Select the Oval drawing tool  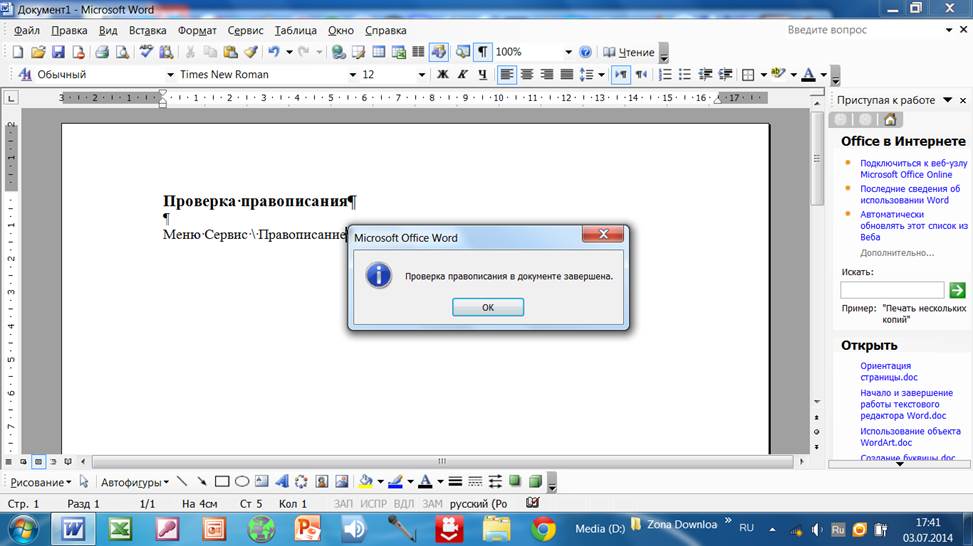(x=242, y=481)
